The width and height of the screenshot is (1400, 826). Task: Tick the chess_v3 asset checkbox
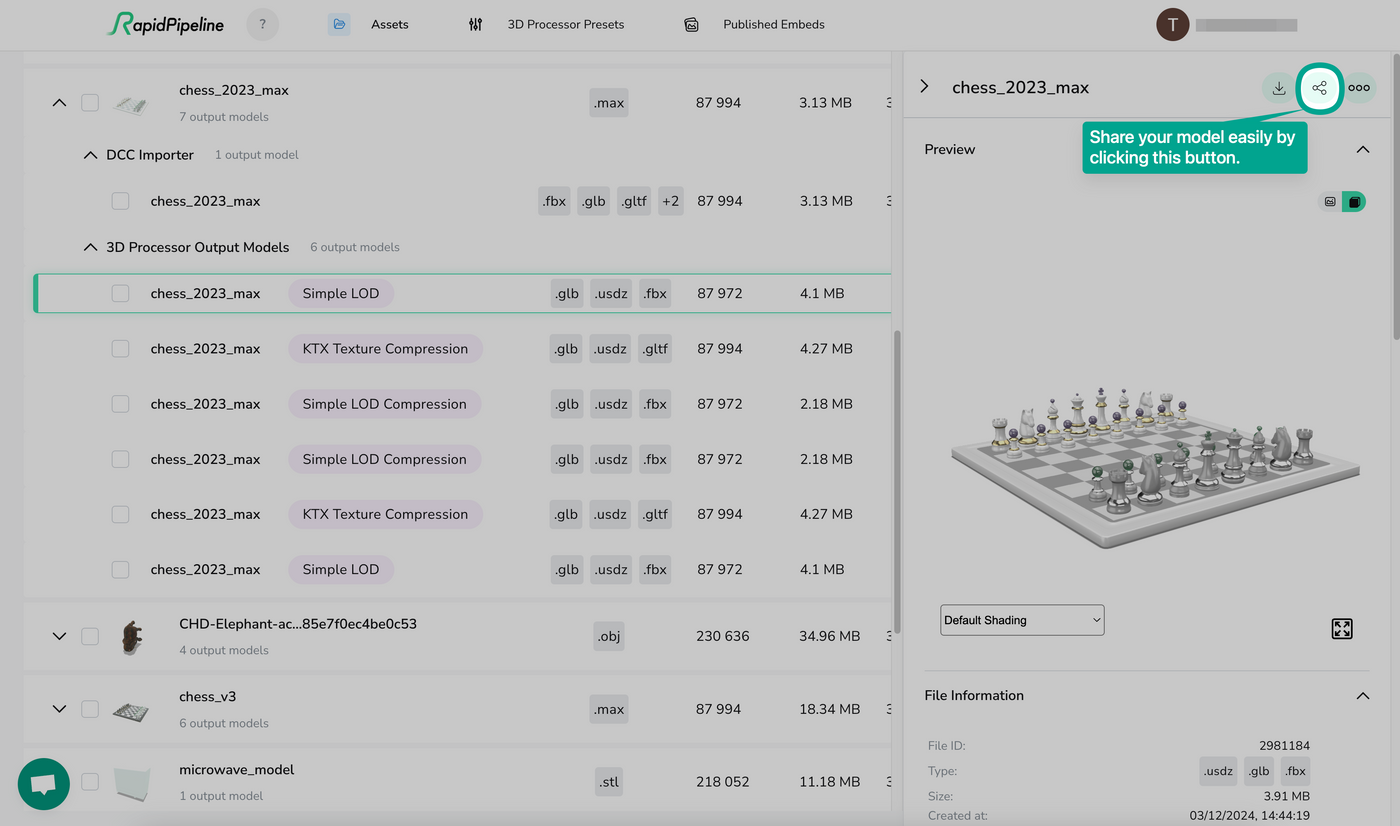pos(90,709)
